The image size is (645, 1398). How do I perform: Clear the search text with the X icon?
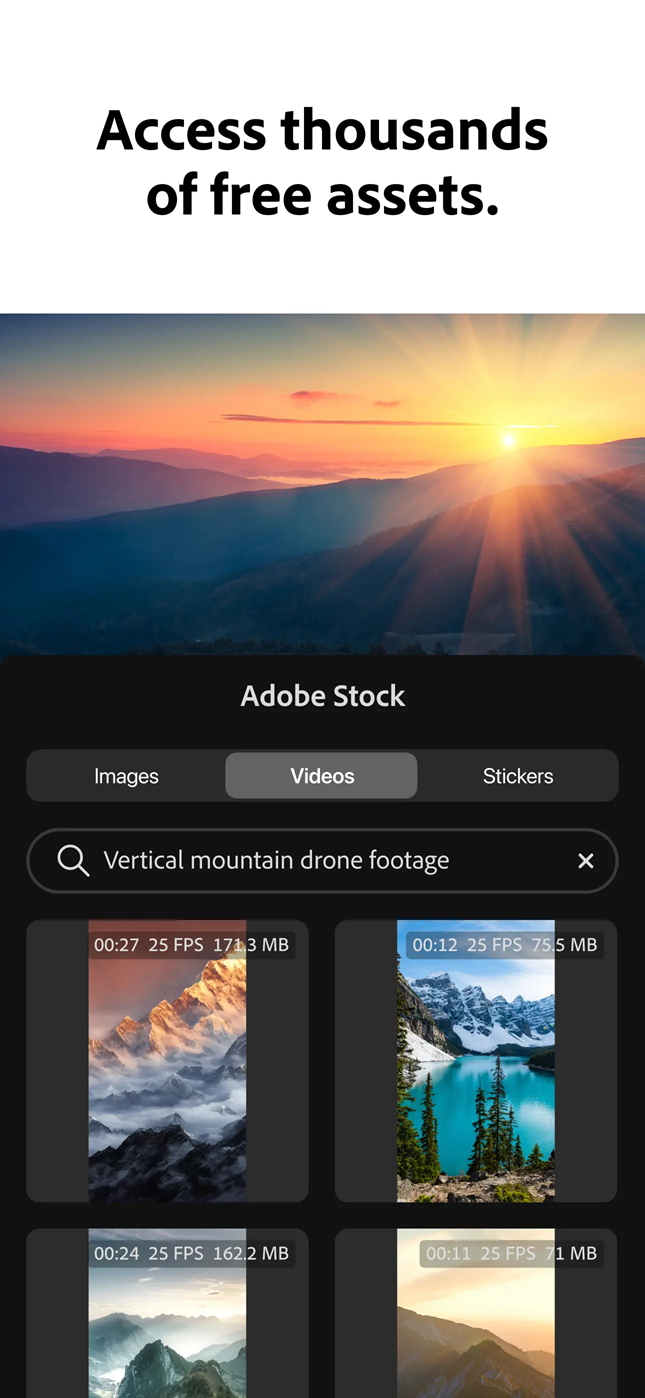586,861
